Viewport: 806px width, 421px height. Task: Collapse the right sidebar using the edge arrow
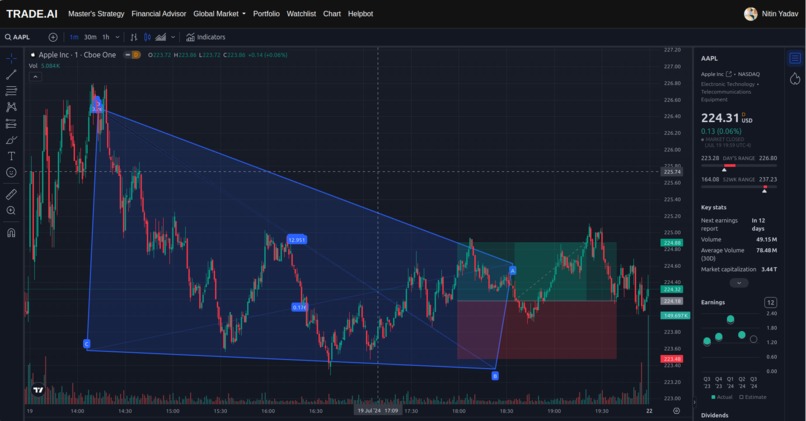point(695,401)
